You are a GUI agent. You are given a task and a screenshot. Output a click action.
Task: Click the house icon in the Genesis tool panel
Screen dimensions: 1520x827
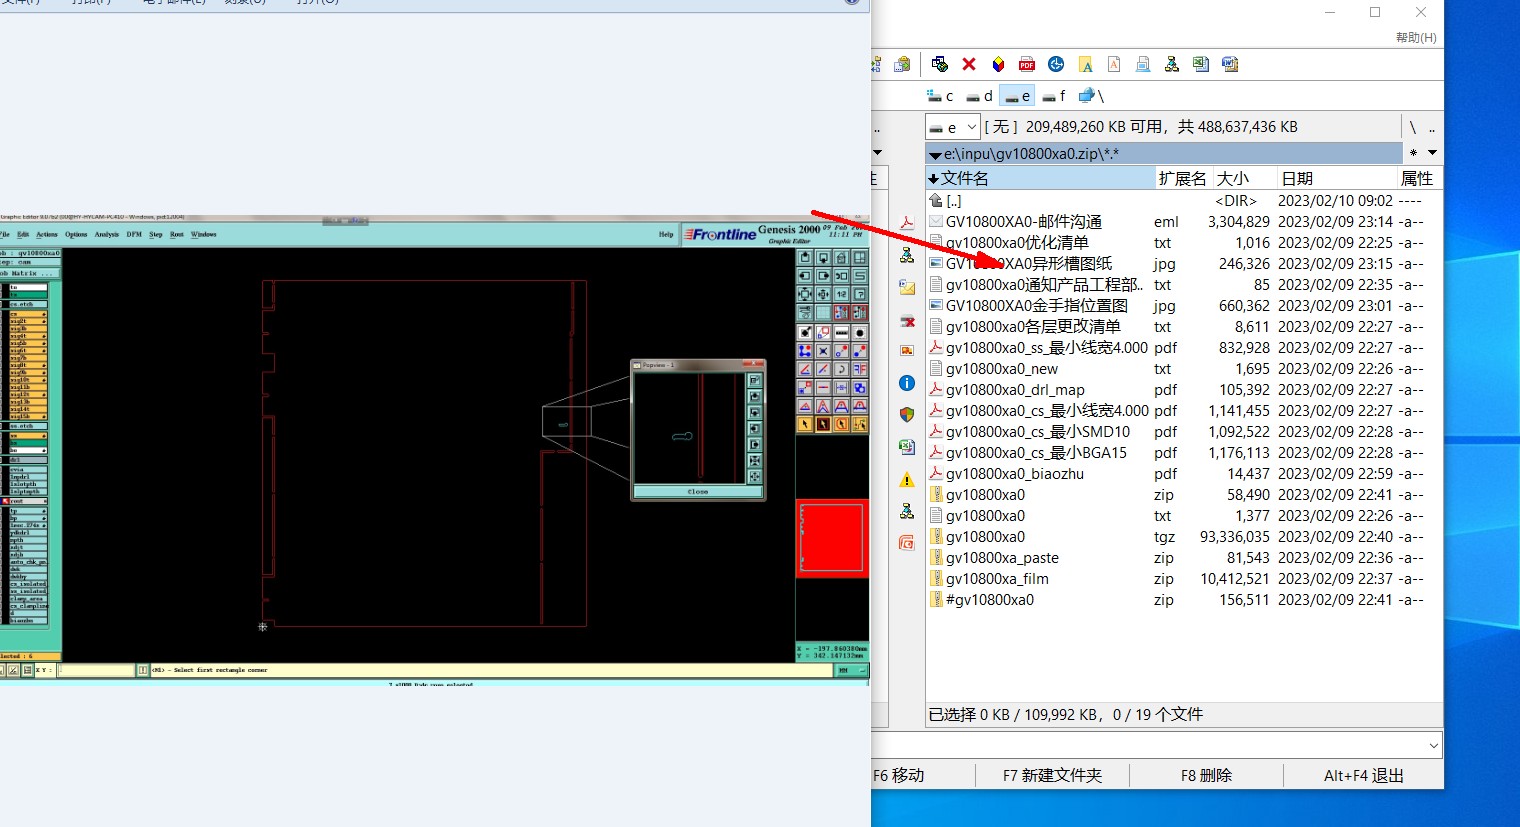(x=841, y=257)
